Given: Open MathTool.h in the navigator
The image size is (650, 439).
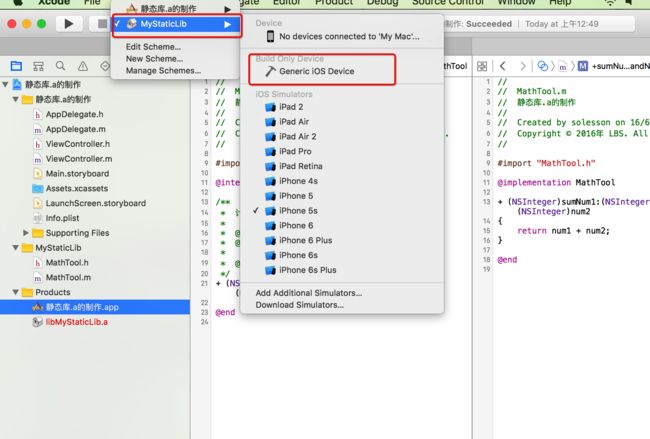Looking at the screenshot, I should pyautogui.click(x=67, y=263).
